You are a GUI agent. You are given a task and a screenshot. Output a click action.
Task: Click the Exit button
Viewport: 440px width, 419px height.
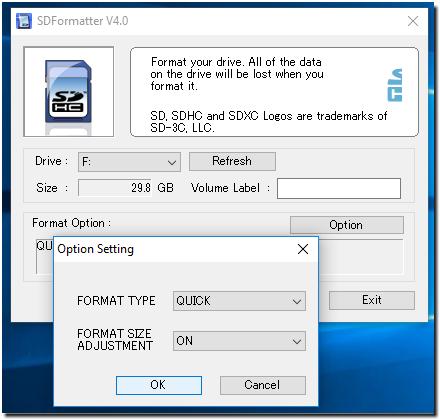pyautogui.click(x=372, y=300)
